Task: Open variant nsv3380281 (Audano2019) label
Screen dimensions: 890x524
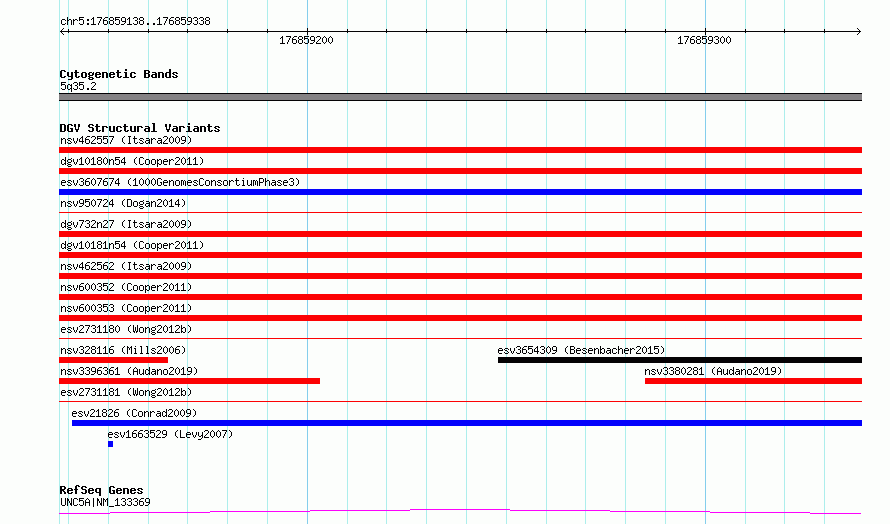Action: click(713, 371)
